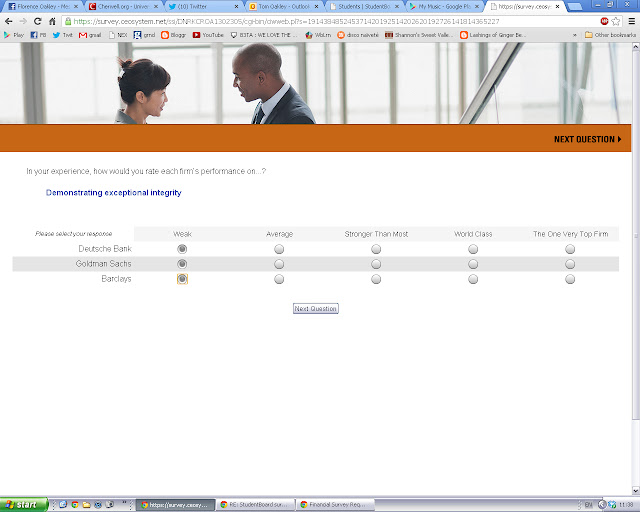Image resolution: width=640 pixels, height=512 pixels.
Task: Open the Shannon's Sweet Valley bookmark
Action: point(419,35)
